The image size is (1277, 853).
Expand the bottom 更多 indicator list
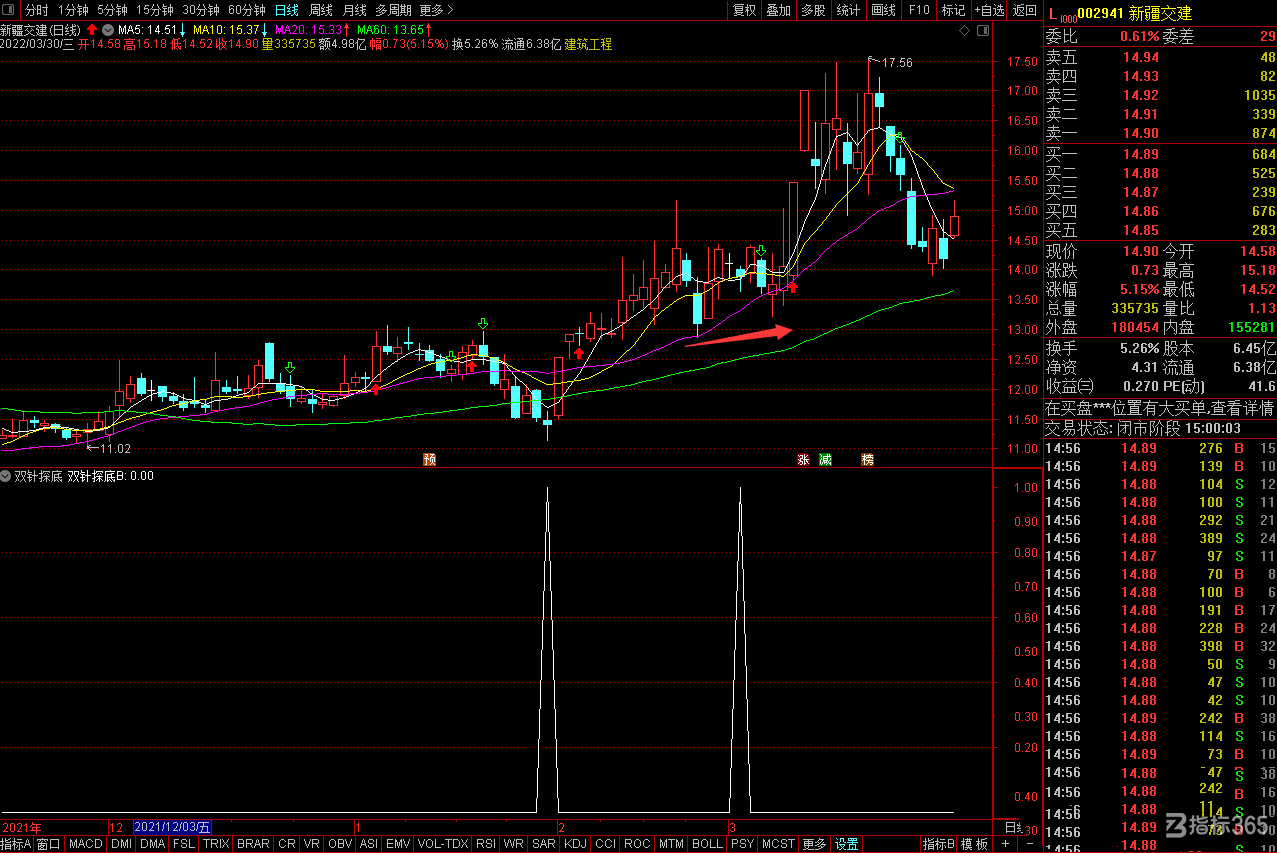pos(815,844)
